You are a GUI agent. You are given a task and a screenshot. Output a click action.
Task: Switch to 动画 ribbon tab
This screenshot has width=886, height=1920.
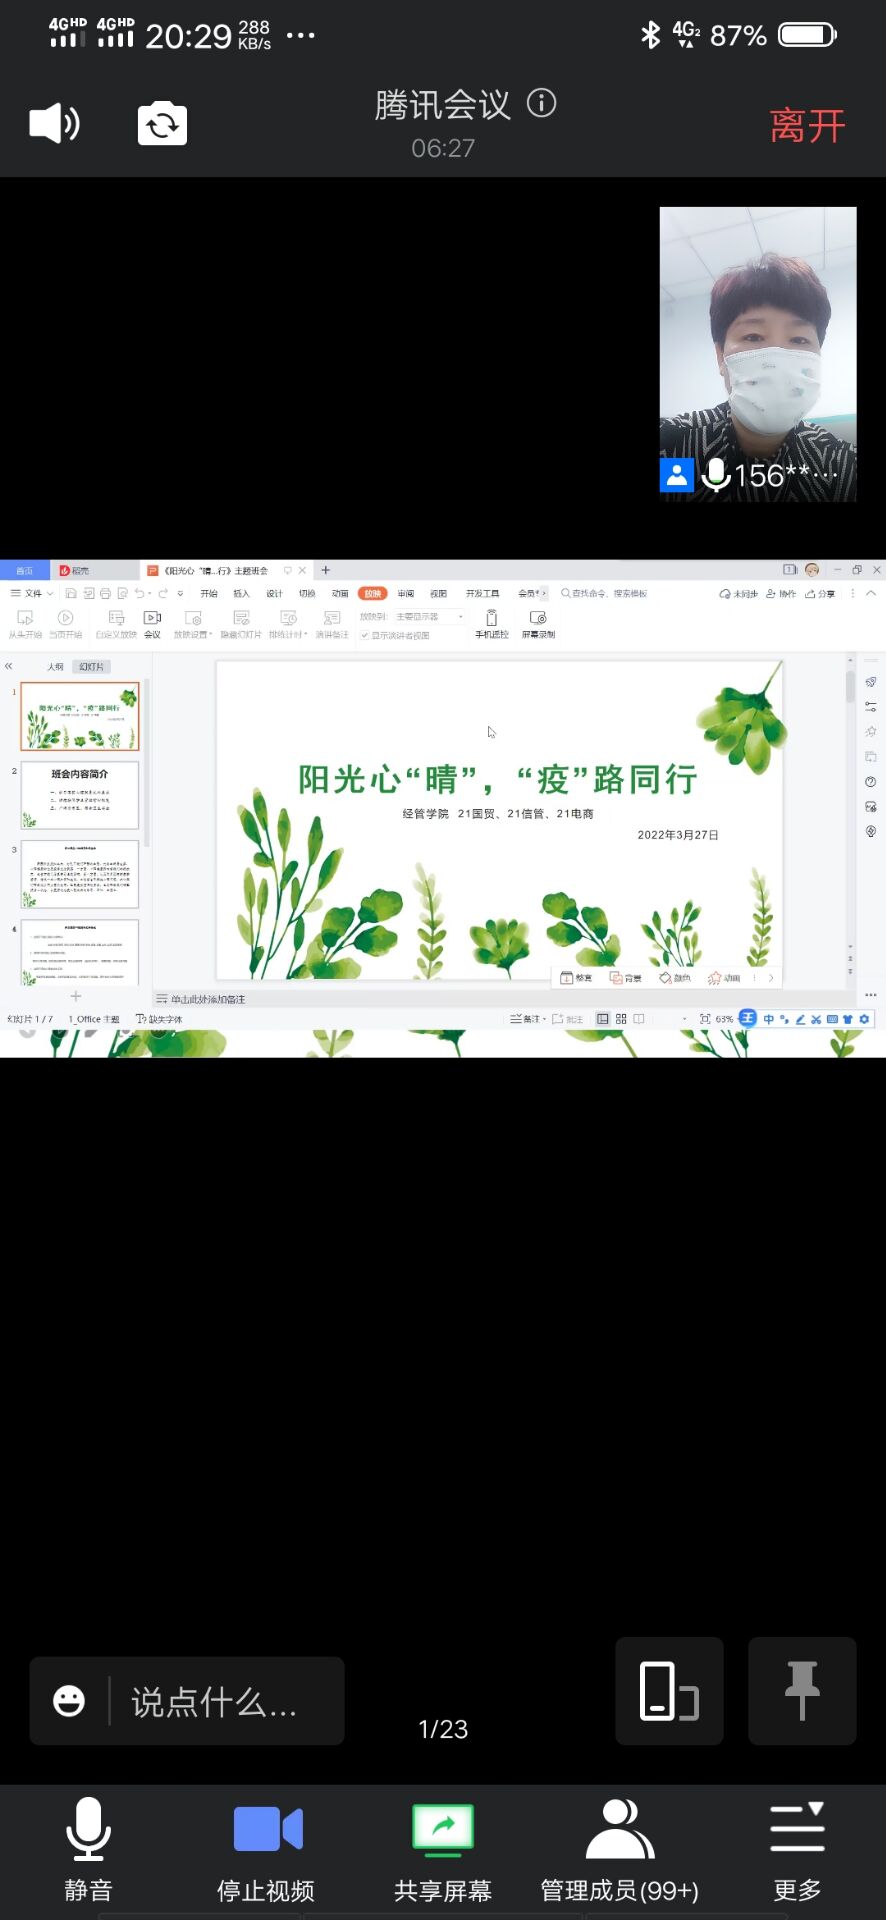(x=340, y=593)
